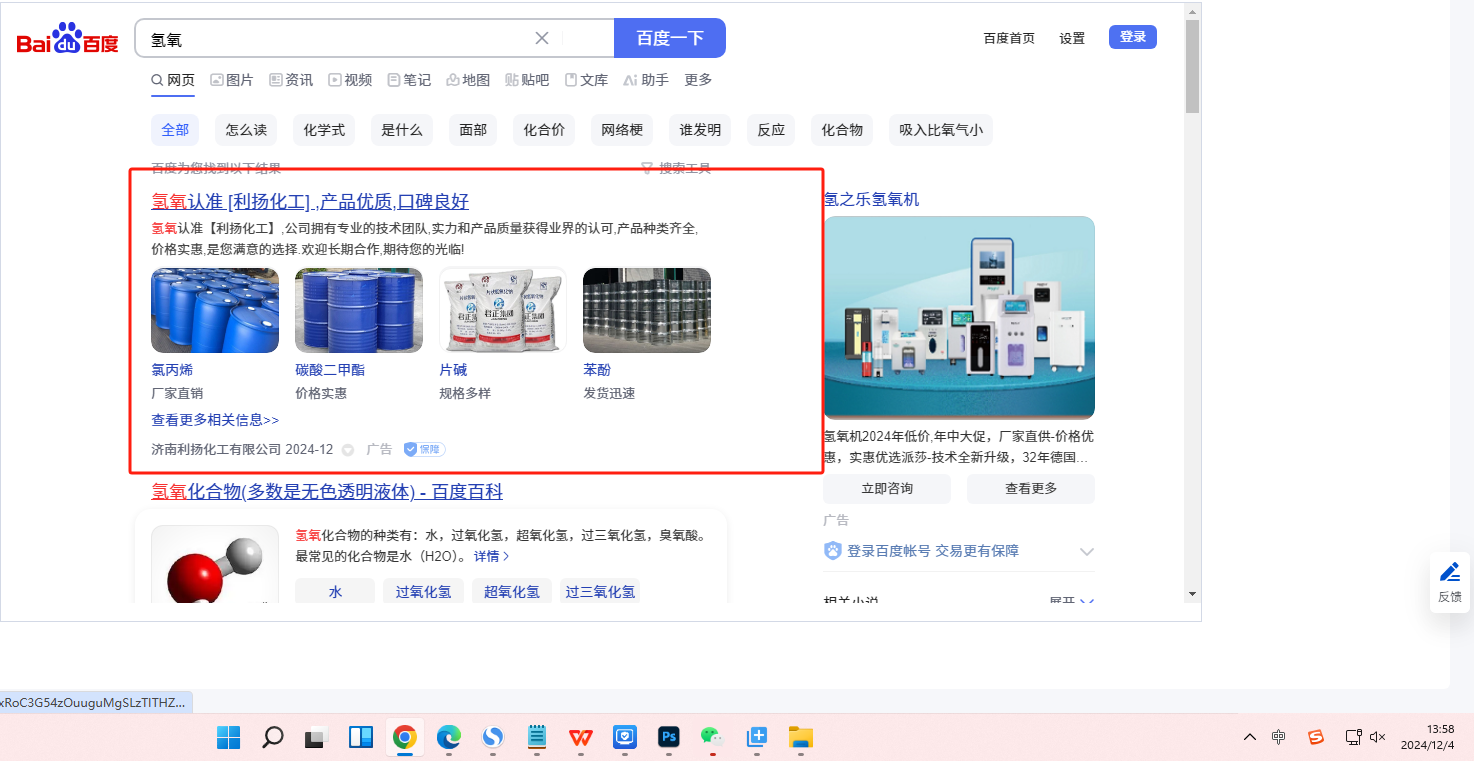Open WeChat from the taskbar
1474x761 pixels.
coord(711,738)
